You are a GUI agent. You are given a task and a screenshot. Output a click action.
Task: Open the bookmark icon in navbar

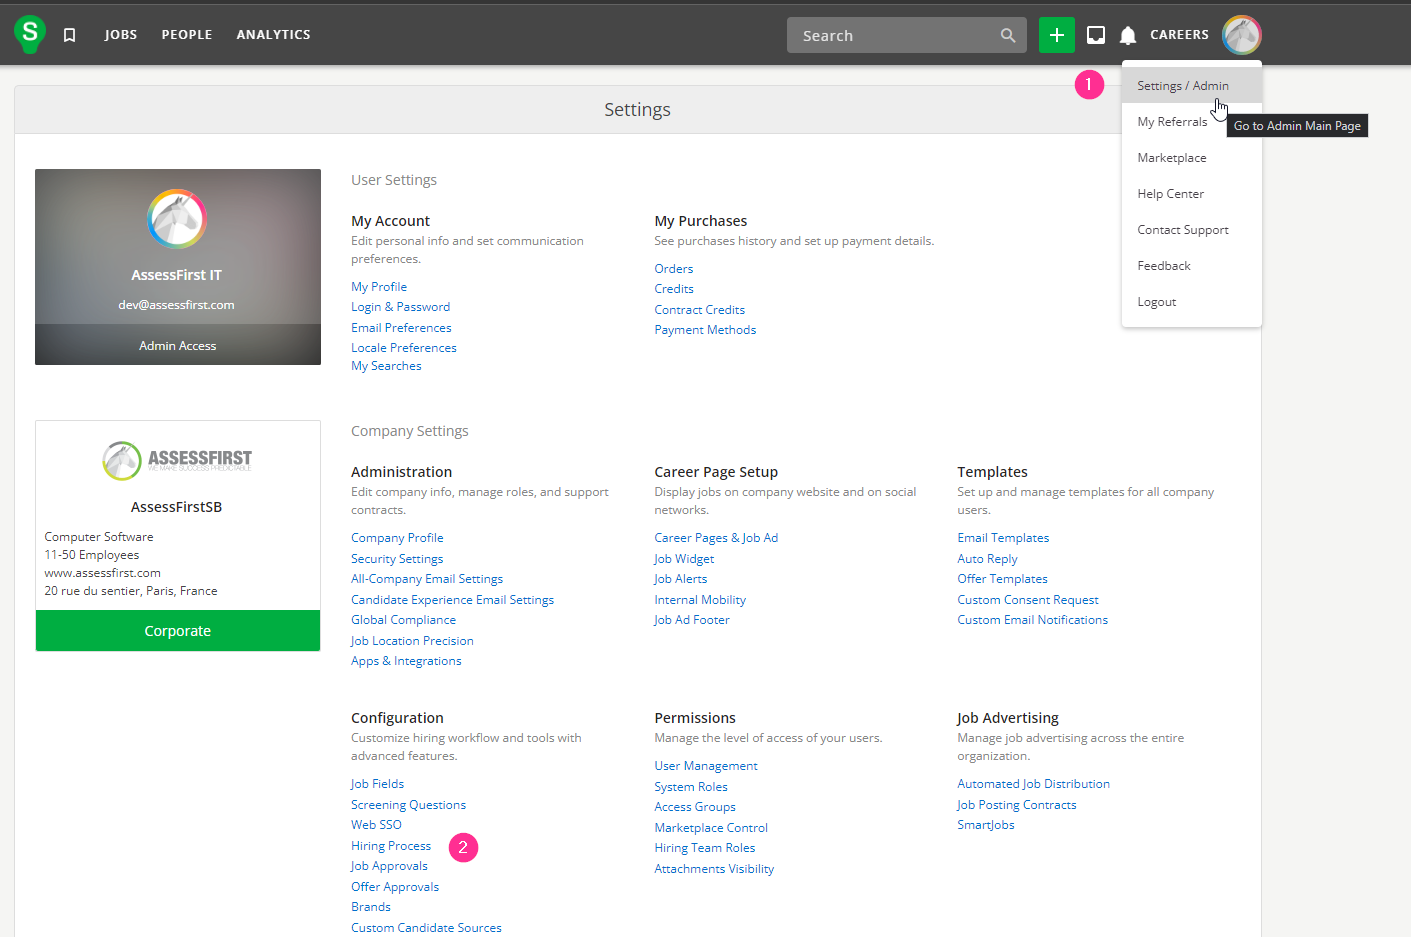tap(70, 35)
